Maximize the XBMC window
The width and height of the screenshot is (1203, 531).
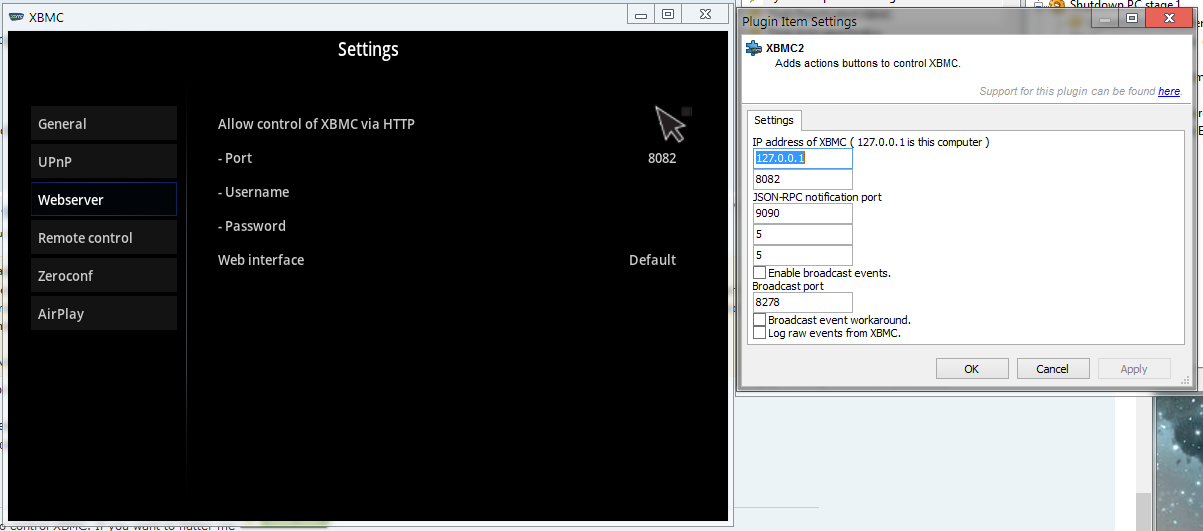point(668,14)
